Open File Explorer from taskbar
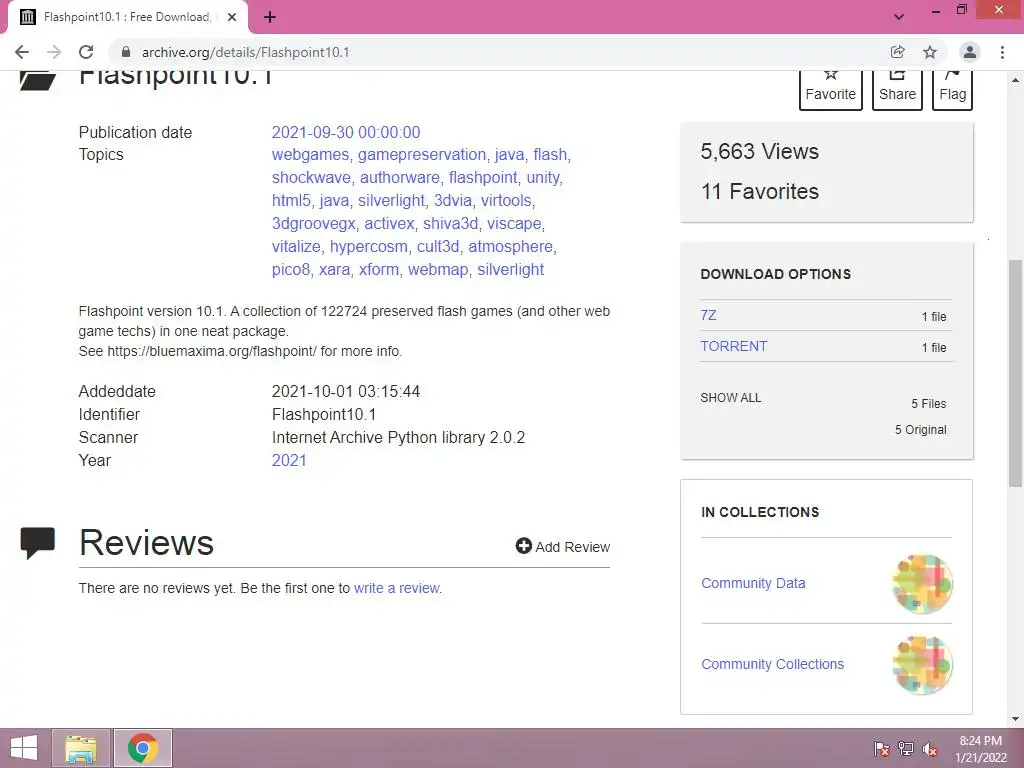 81,748
